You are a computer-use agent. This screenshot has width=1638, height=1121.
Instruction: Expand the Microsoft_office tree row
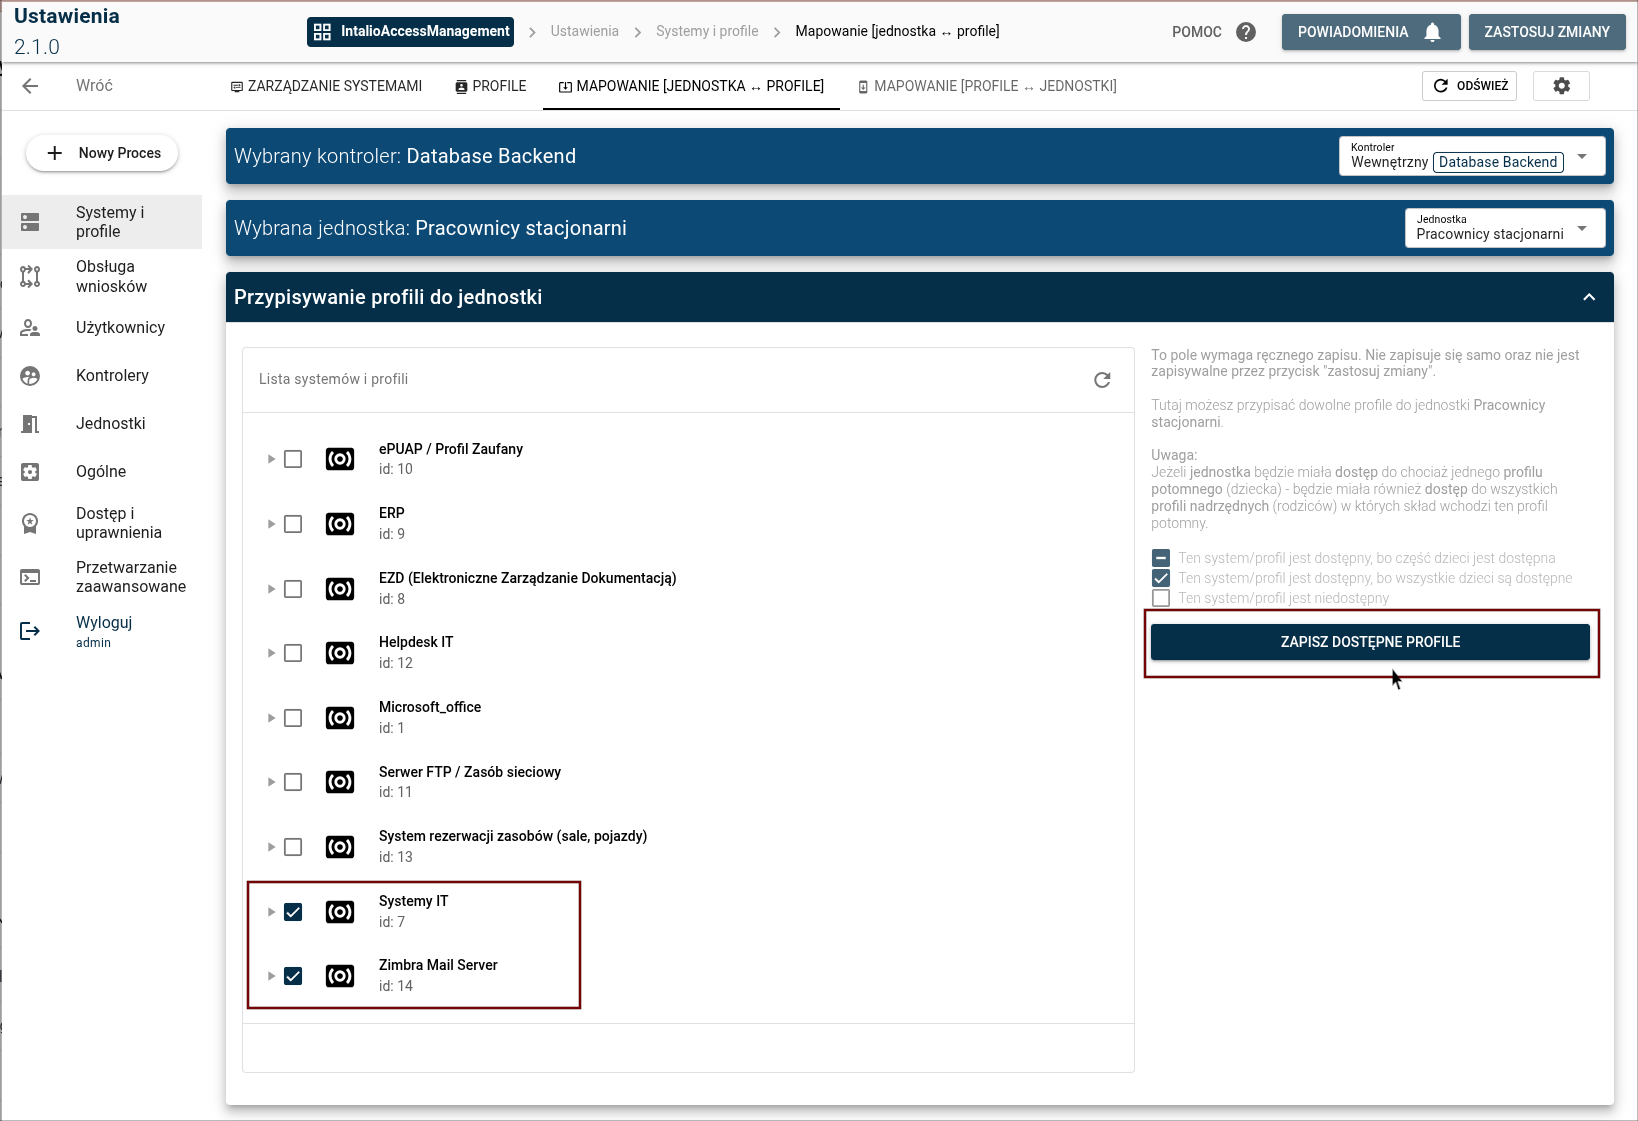[x=271, y=718]
